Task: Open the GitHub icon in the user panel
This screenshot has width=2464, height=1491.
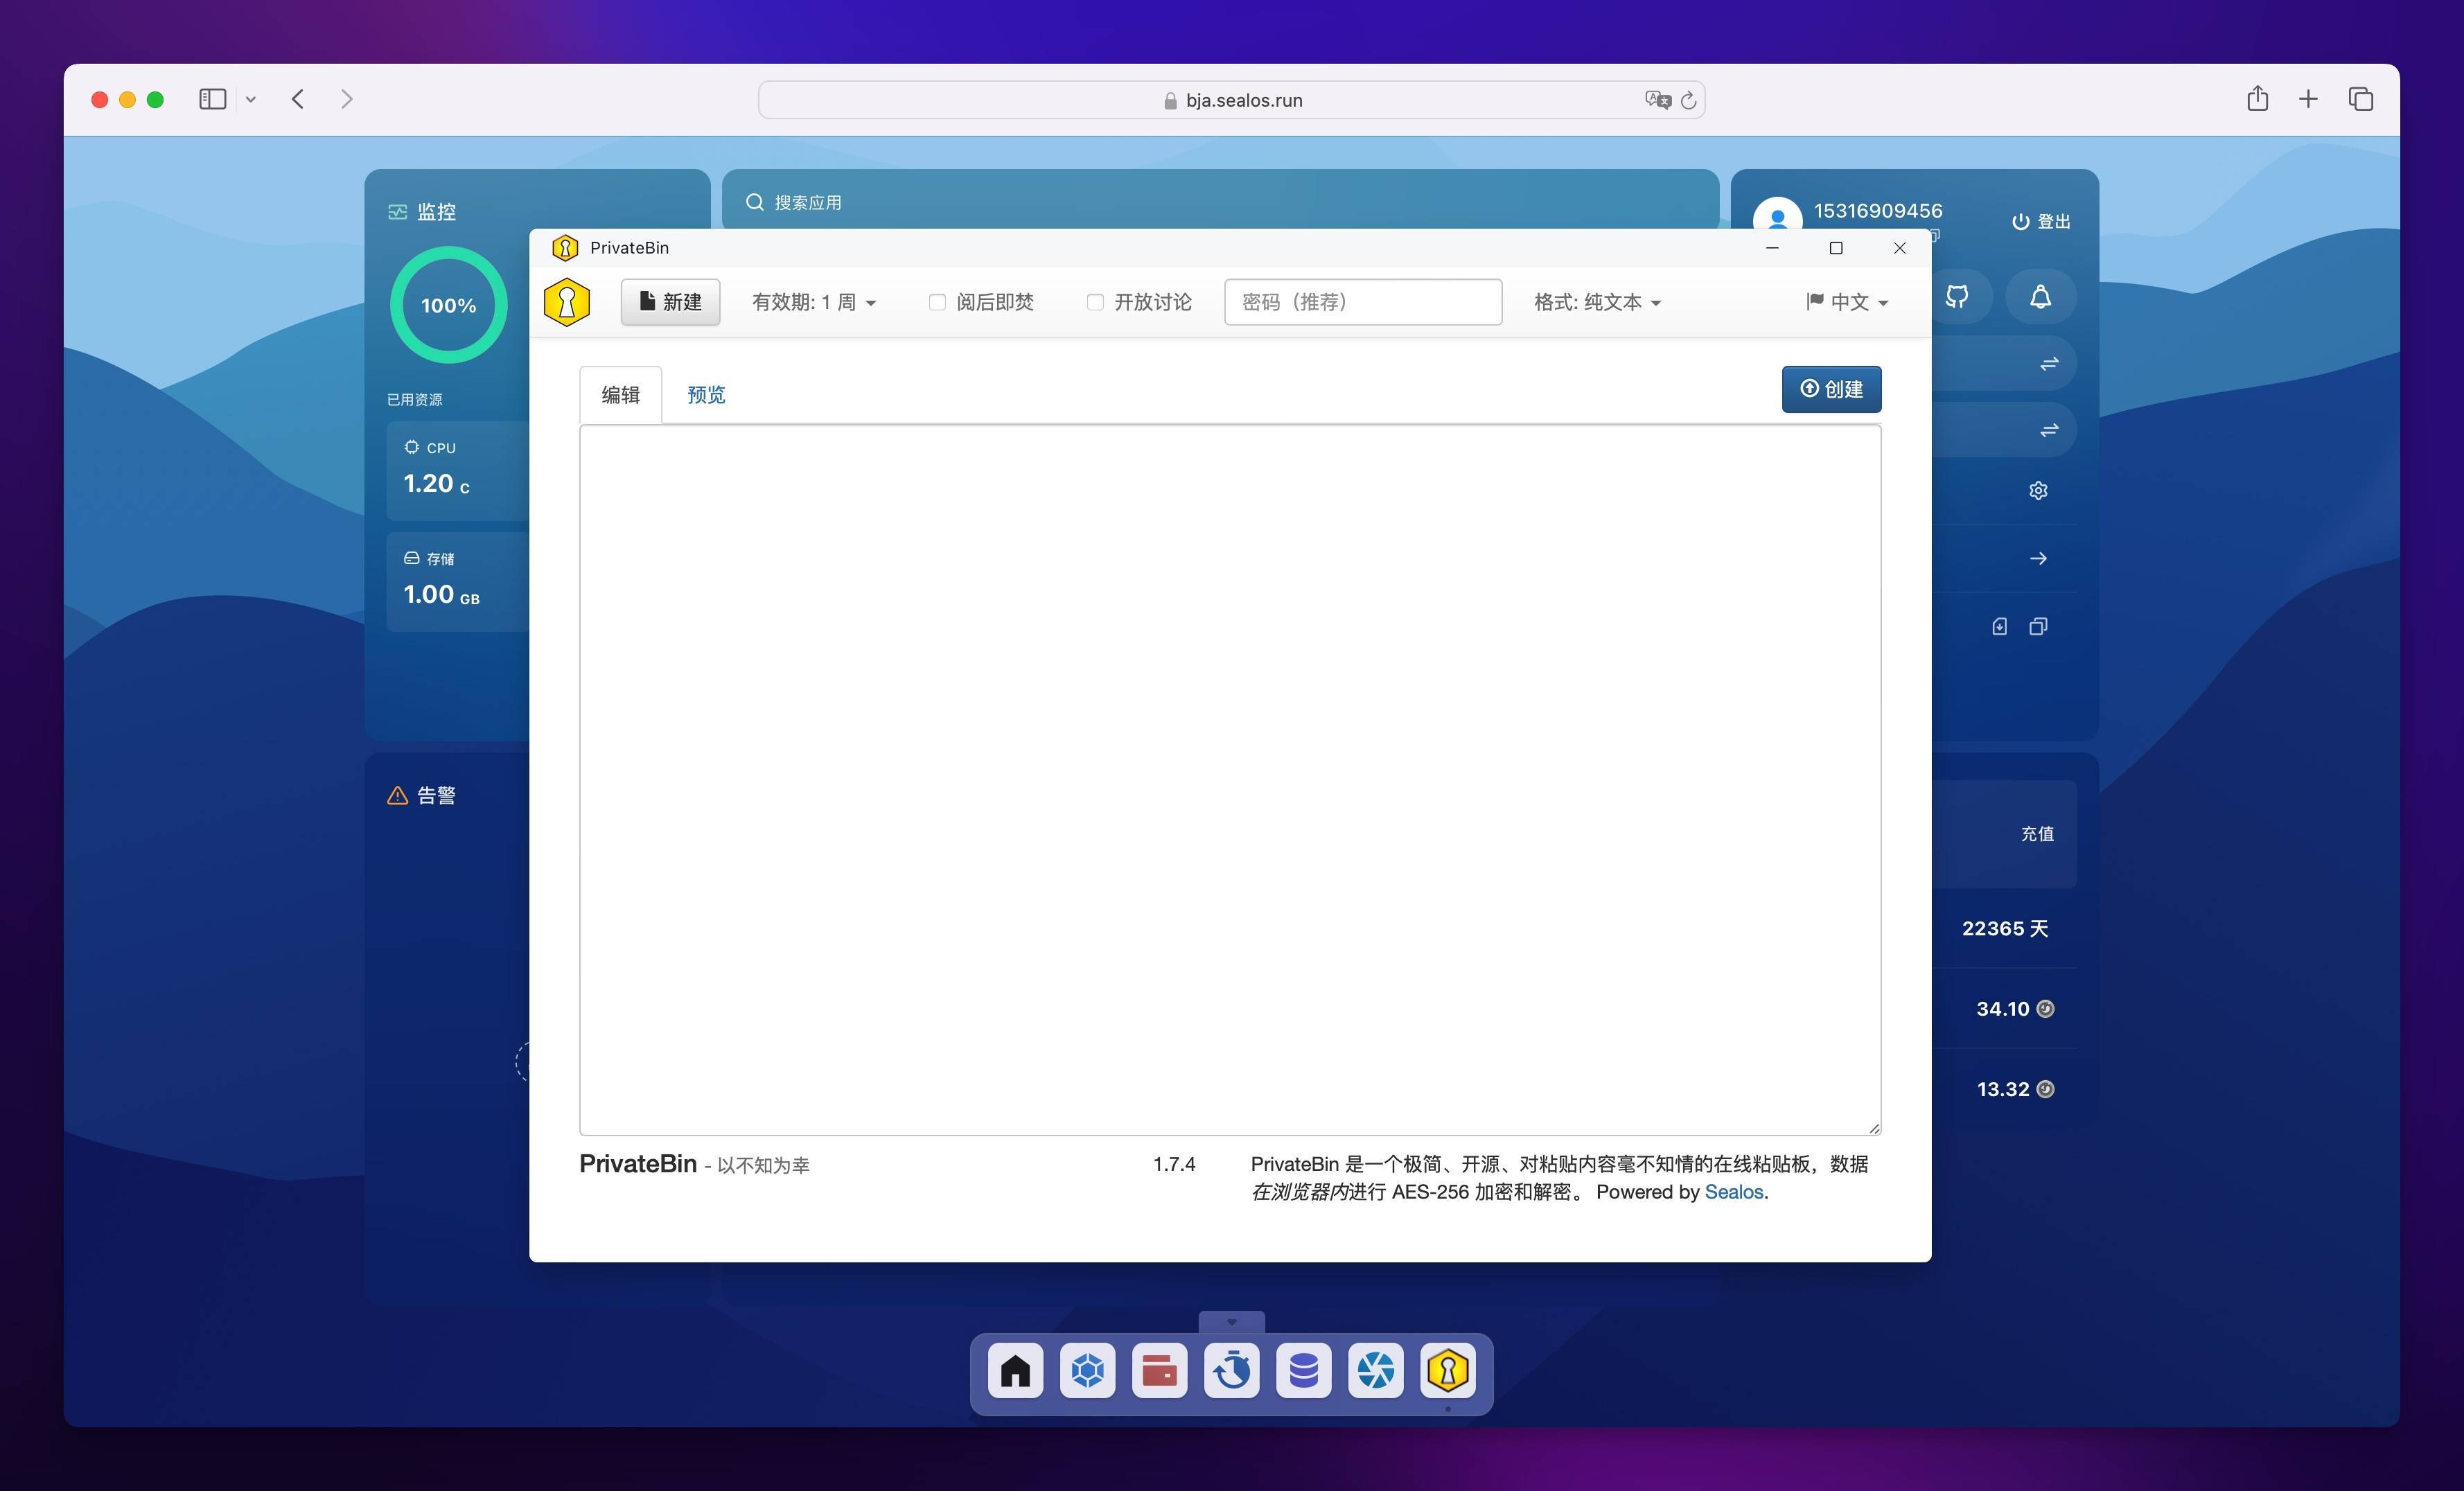Action: pos(1957,297)
